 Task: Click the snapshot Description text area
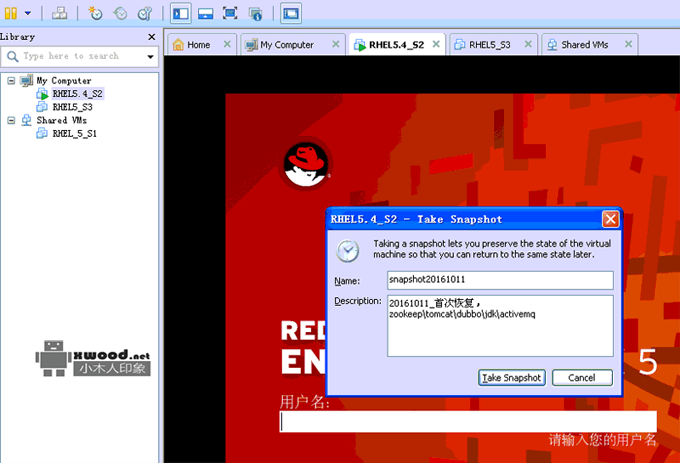[x=500, y=326]
